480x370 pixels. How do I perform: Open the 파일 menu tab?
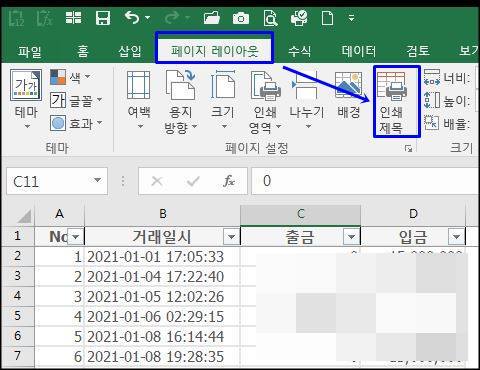(x=30, y=51)
